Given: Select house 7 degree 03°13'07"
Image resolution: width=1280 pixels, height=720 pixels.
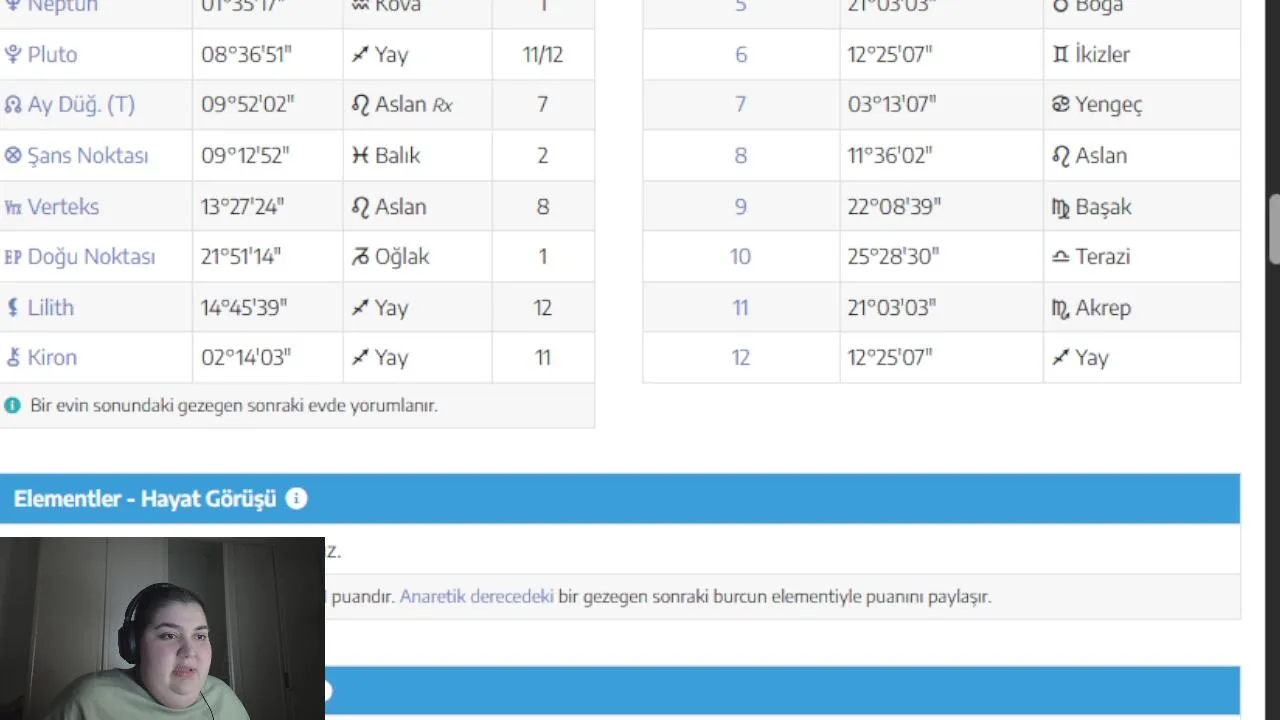Looking at the screenshot, I should [891, 104].
